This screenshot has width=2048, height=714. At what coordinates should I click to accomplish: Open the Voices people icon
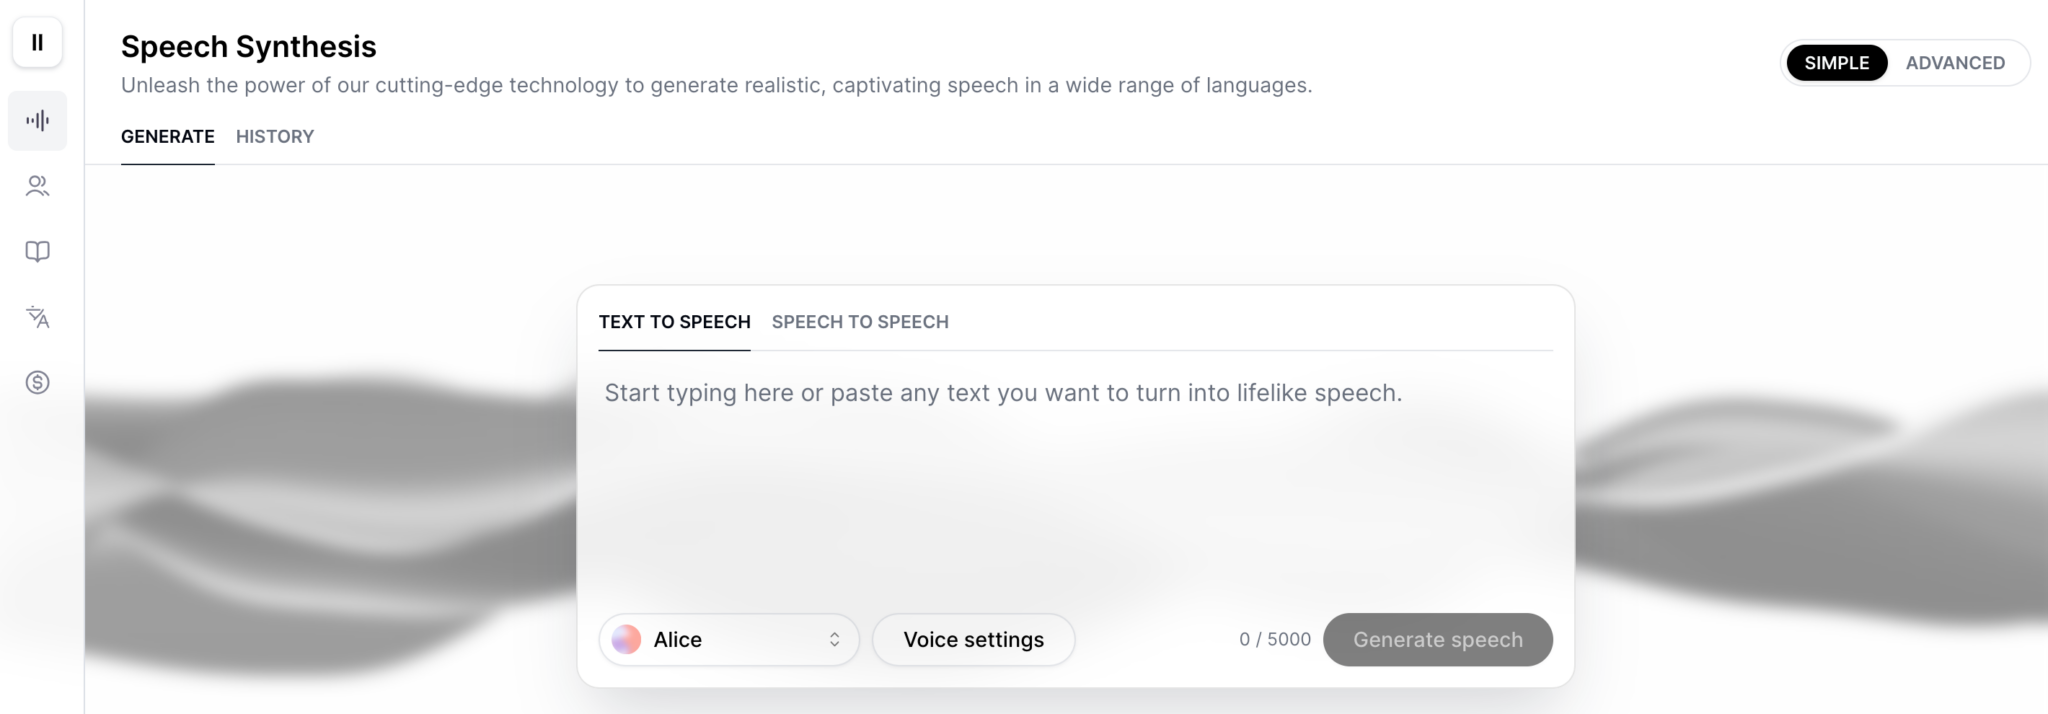[37, 186]
